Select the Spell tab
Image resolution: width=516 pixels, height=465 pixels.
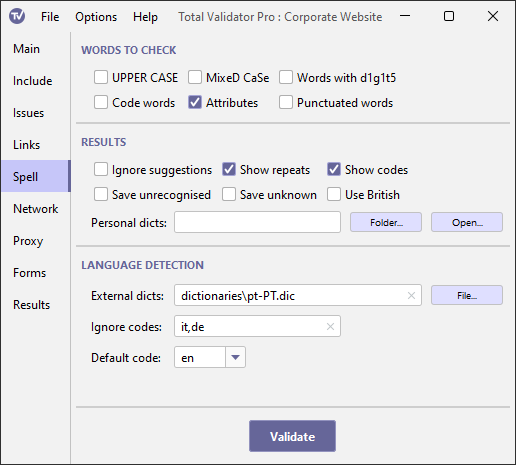point(36,176)
